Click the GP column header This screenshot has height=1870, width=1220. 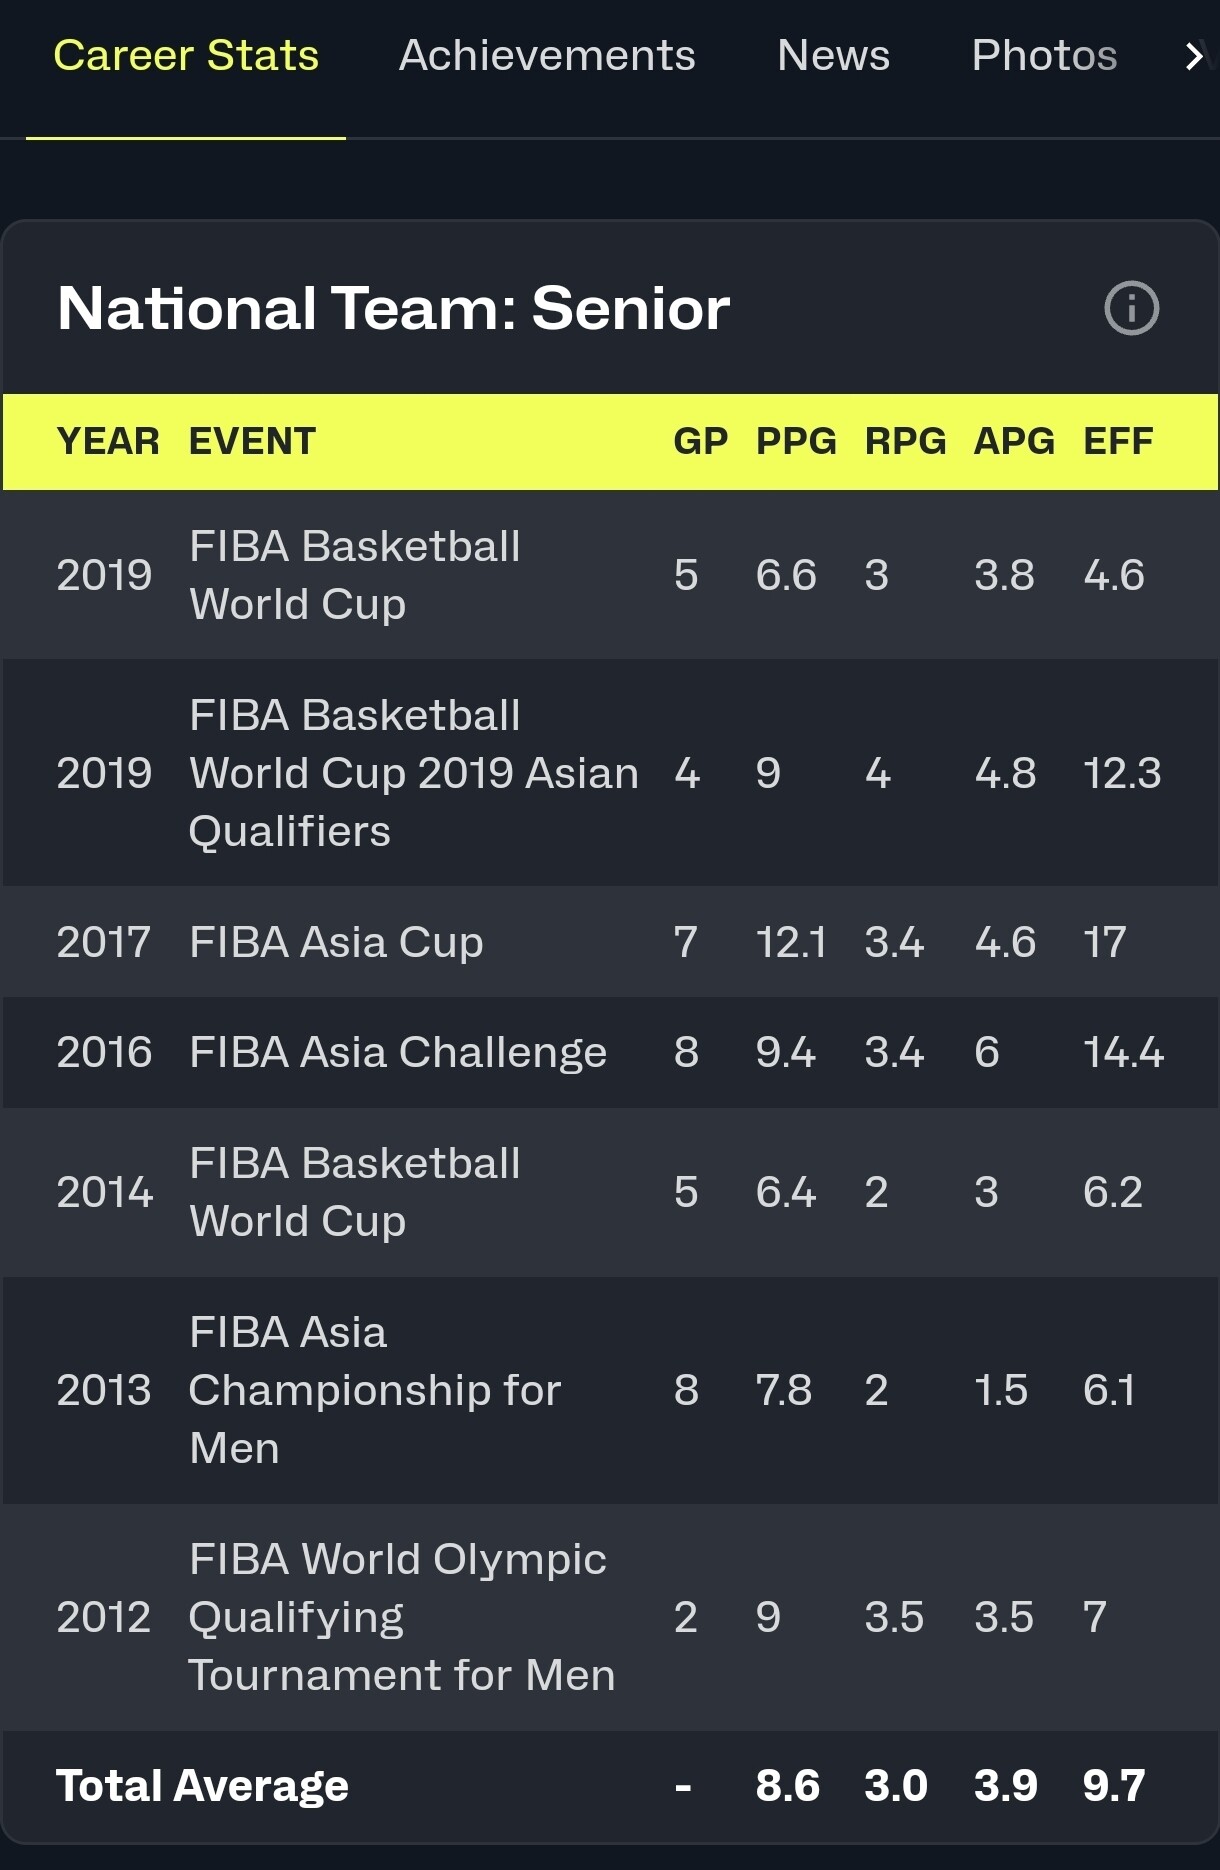click(x=700, y=441)
